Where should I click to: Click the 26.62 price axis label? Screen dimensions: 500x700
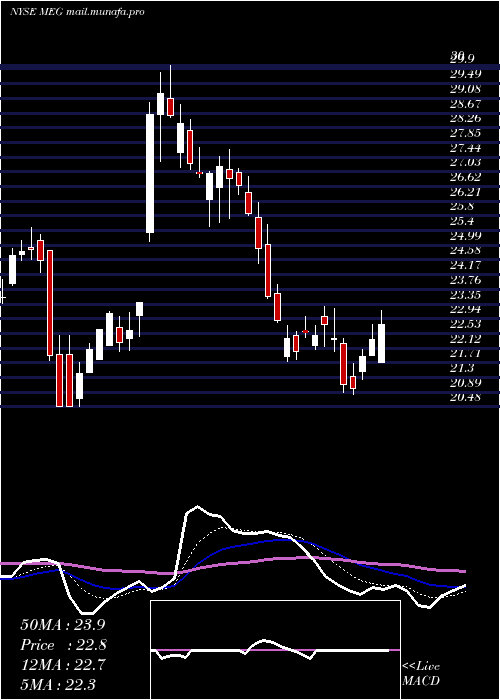tap(466, 177)
